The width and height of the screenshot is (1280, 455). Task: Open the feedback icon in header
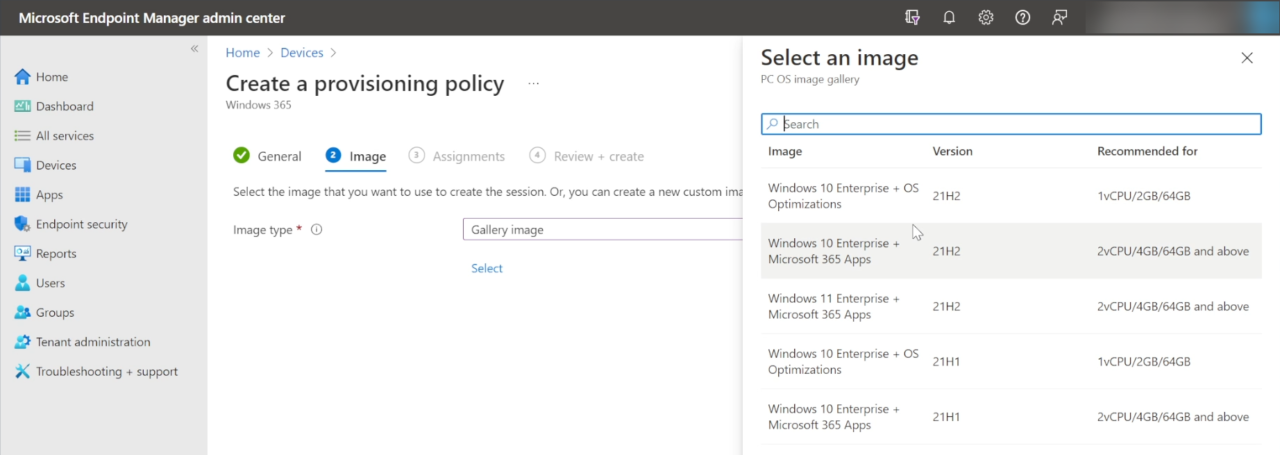click(x=1059, y=17)
